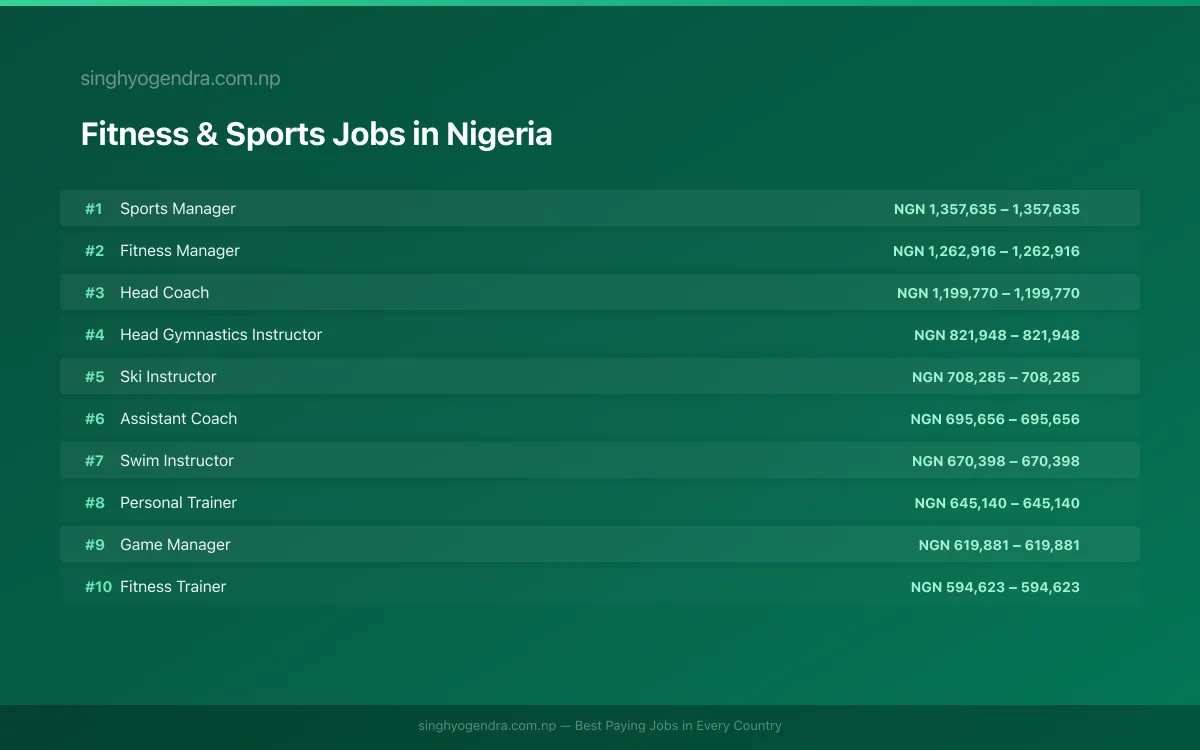Screen dimensions: 1200x750
Task: Click the rank number "#3"
Action: pyautogui.click(x=94, y=293)
